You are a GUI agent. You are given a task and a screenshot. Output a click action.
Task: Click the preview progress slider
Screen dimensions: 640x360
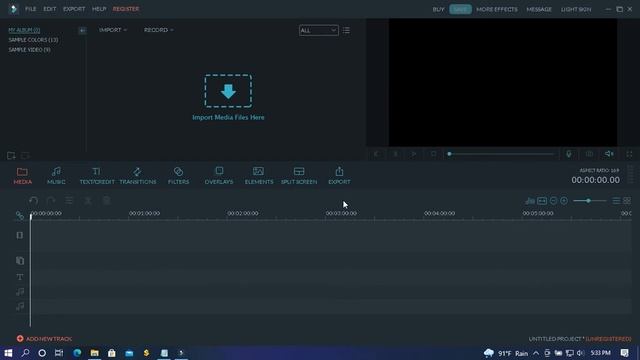[x=501, y=154]
